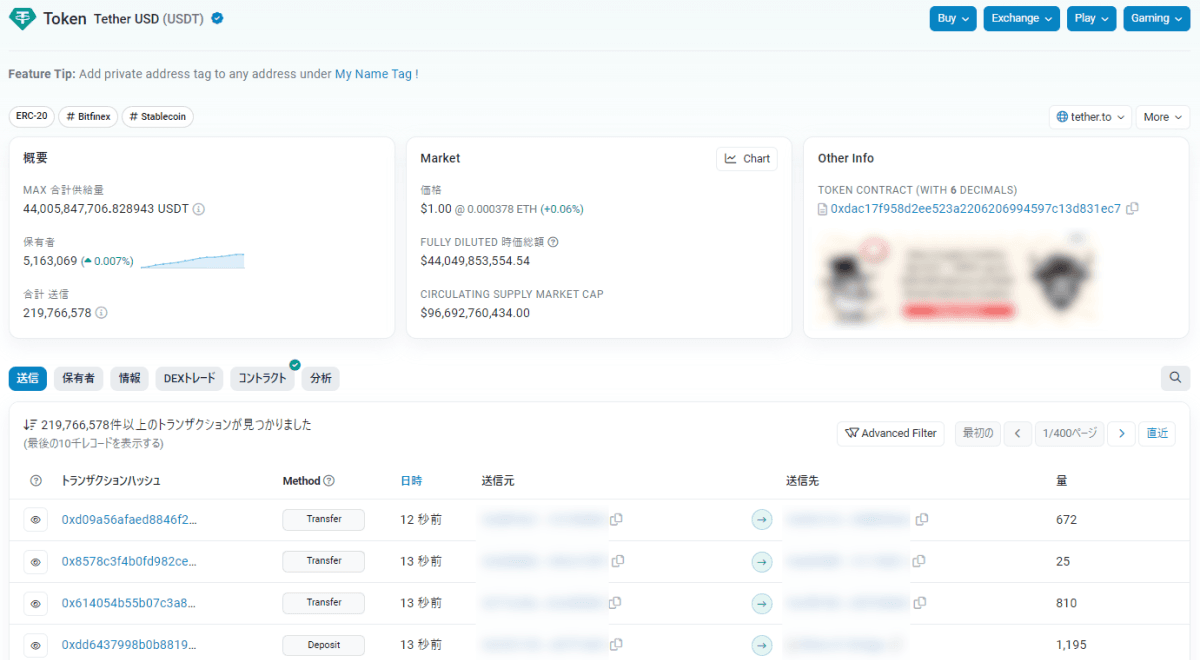Click the market cap value $96,692,760,434.00
Image resolution: width=1200 pixels, height=660 pixels.
click(475, 313)
